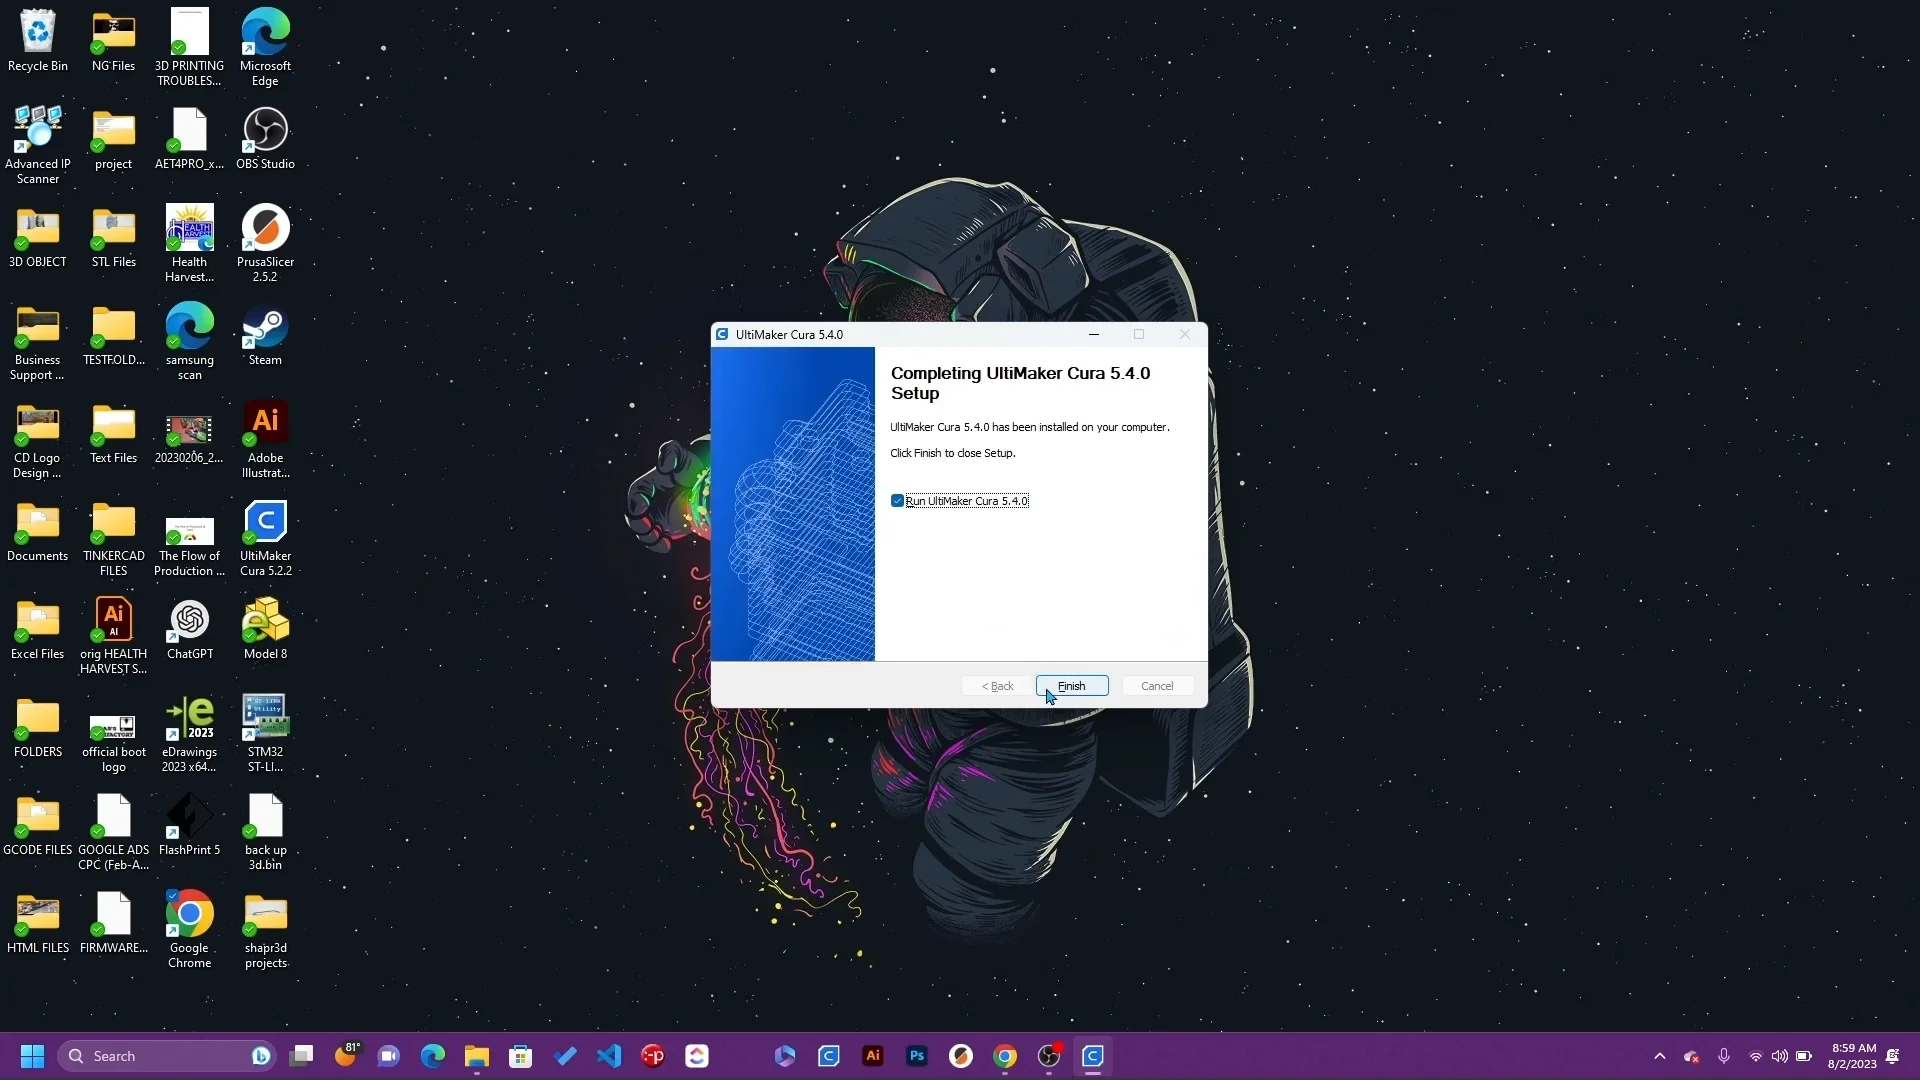Viewport: 1920px width, 1080px height.
Task: Select the Health Harvest desktop file
Action: coord(190,243)
